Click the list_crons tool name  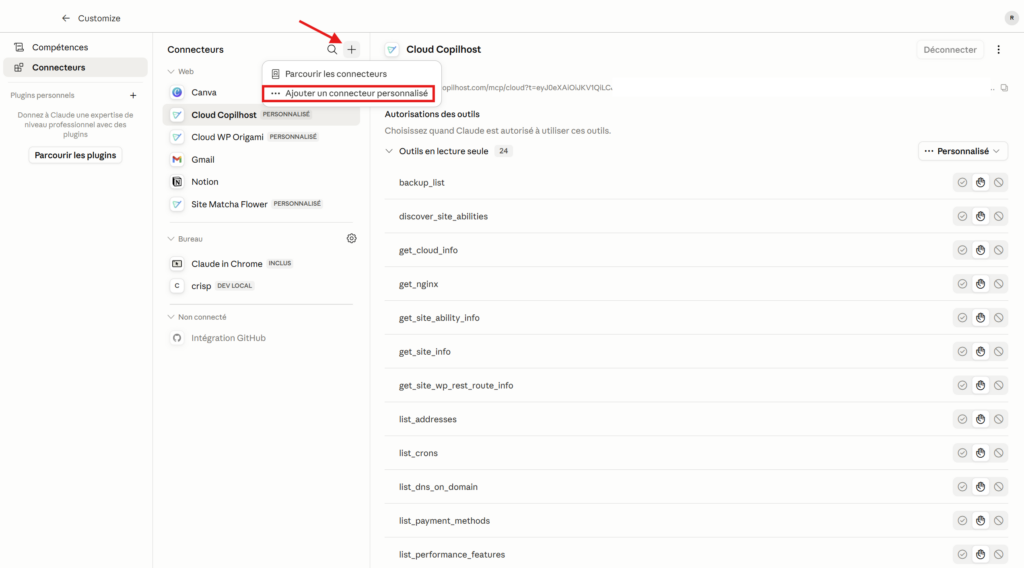click(418, 453)
